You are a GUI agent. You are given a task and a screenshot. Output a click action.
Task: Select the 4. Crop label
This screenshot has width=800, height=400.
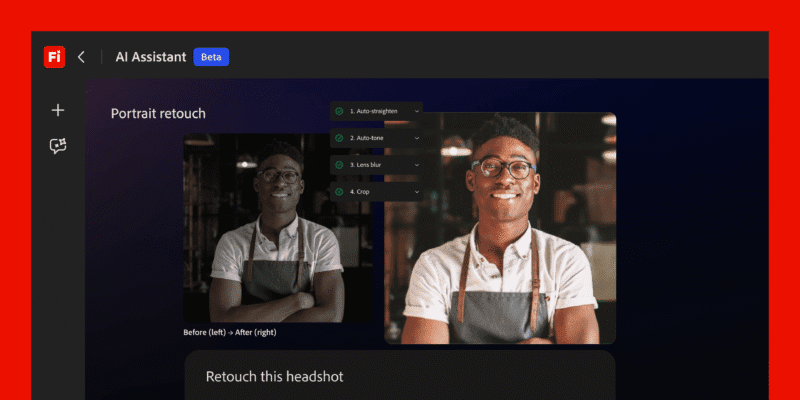click(360, 192)
